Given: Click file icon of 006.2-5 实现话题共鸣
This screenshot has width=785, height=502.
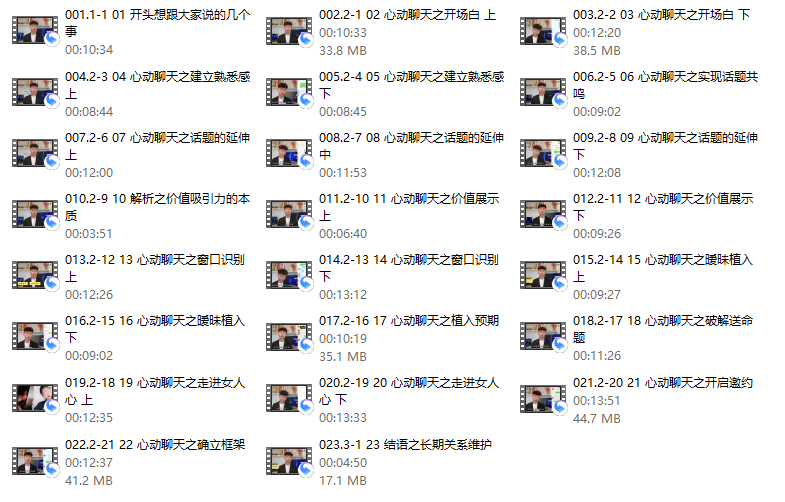Looking at the screenshot, I should [x=543, y=92].
